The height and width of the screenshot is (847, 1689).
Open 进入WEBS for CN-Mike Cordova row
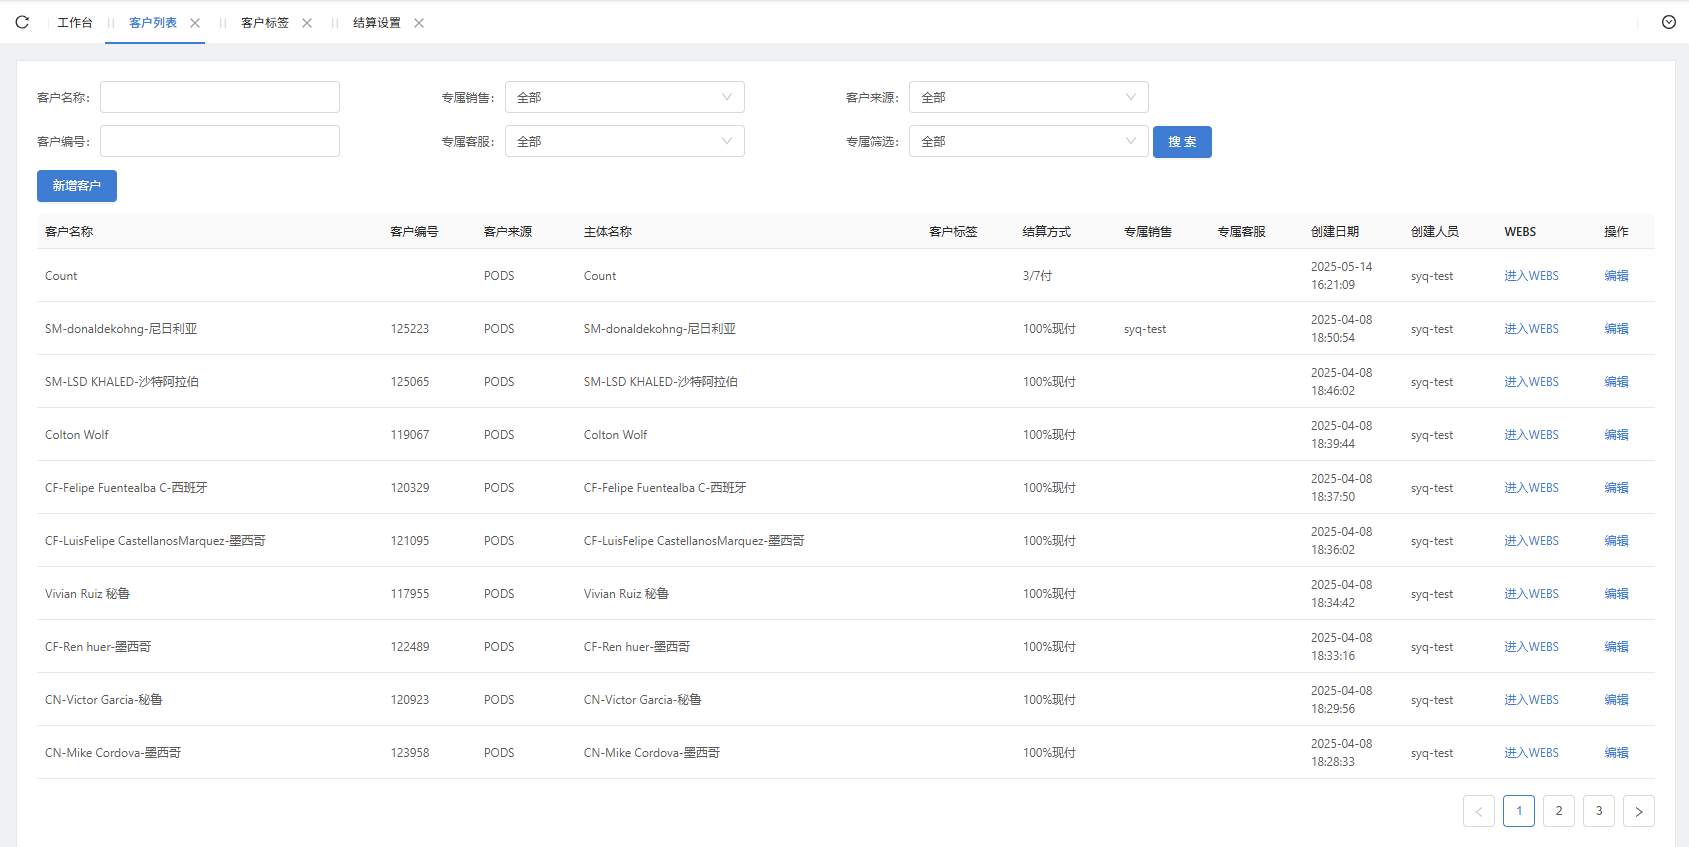[1531, 753]
